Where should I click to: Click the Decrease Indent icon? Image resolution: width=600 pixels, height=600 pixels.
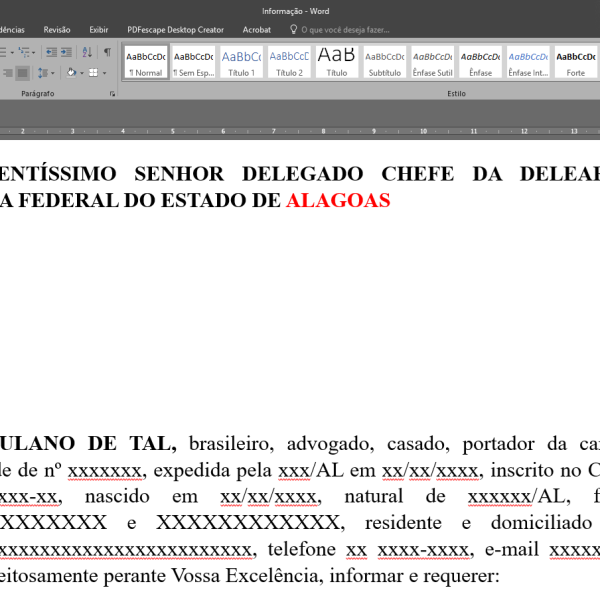click(52, 52)
